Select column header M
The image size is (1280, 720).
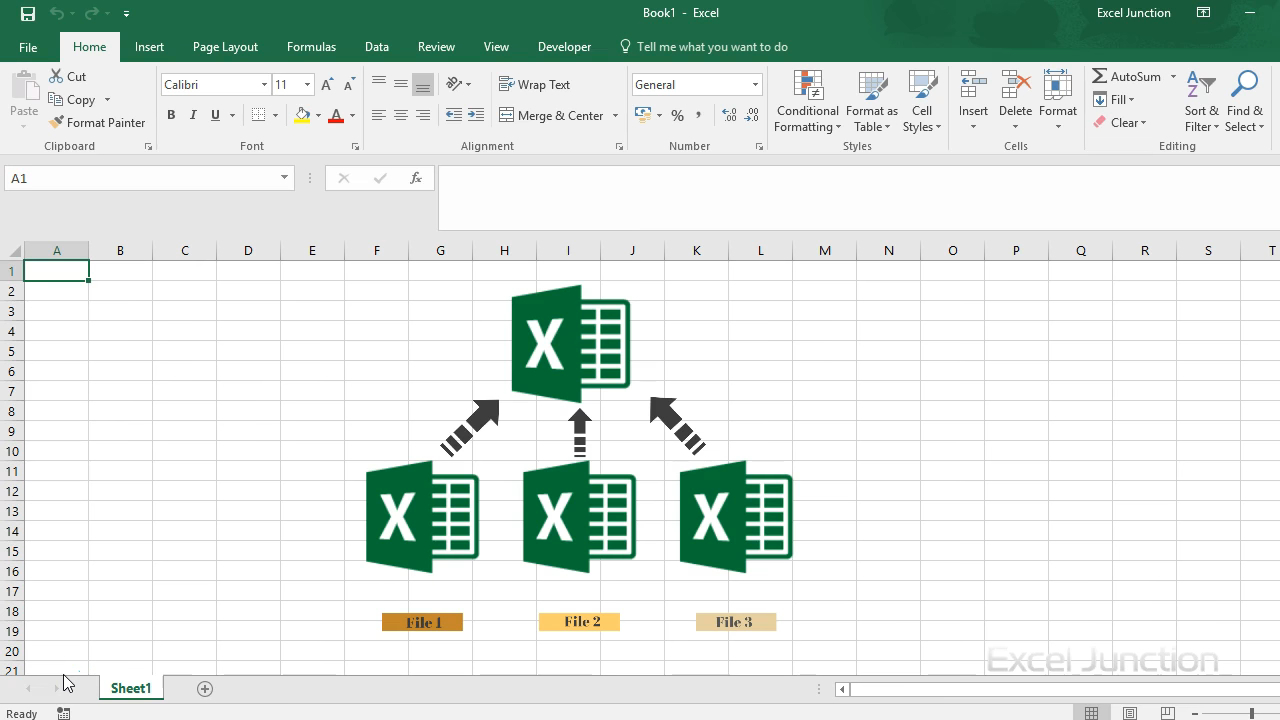point(824,250)
